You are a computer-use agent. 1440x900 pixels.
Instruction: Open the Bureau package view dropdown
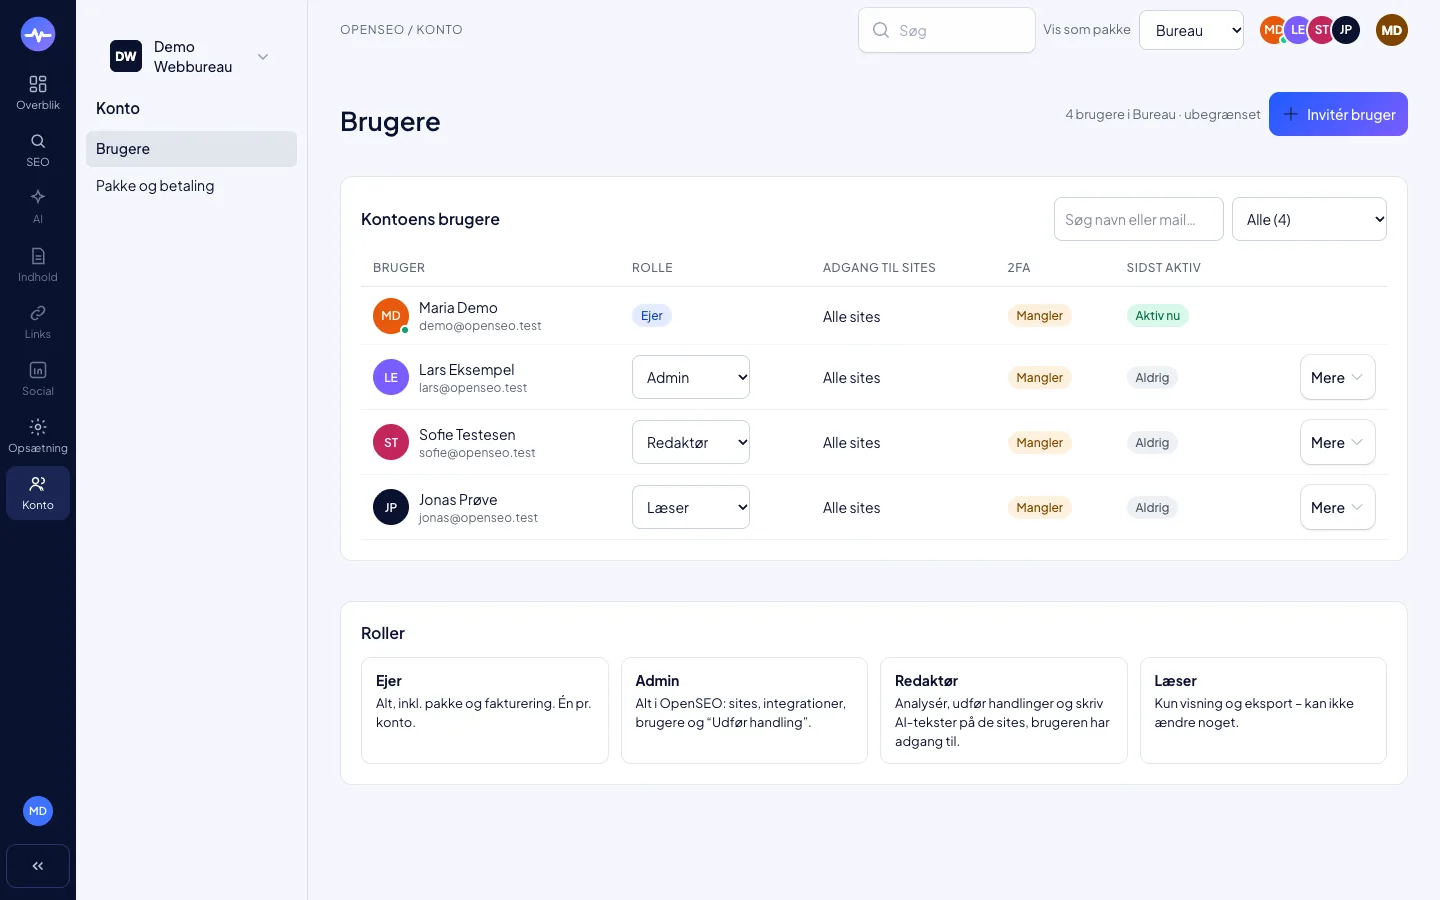pyautogui.click(x=1191, y=30)
